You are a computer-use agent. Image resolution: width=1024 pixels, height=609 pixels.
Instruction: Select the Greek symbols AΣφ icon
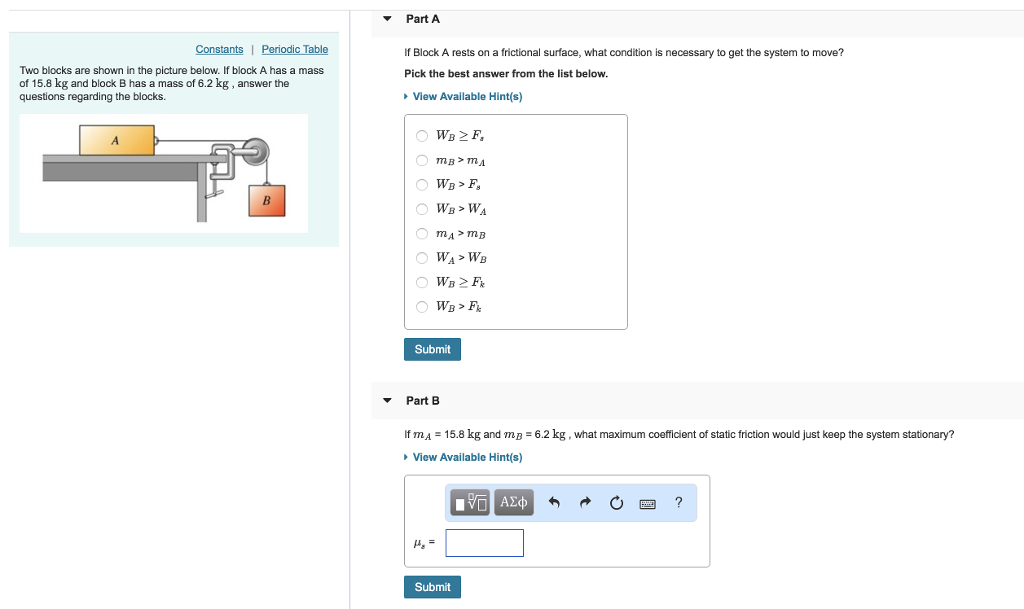click(512, 502)
